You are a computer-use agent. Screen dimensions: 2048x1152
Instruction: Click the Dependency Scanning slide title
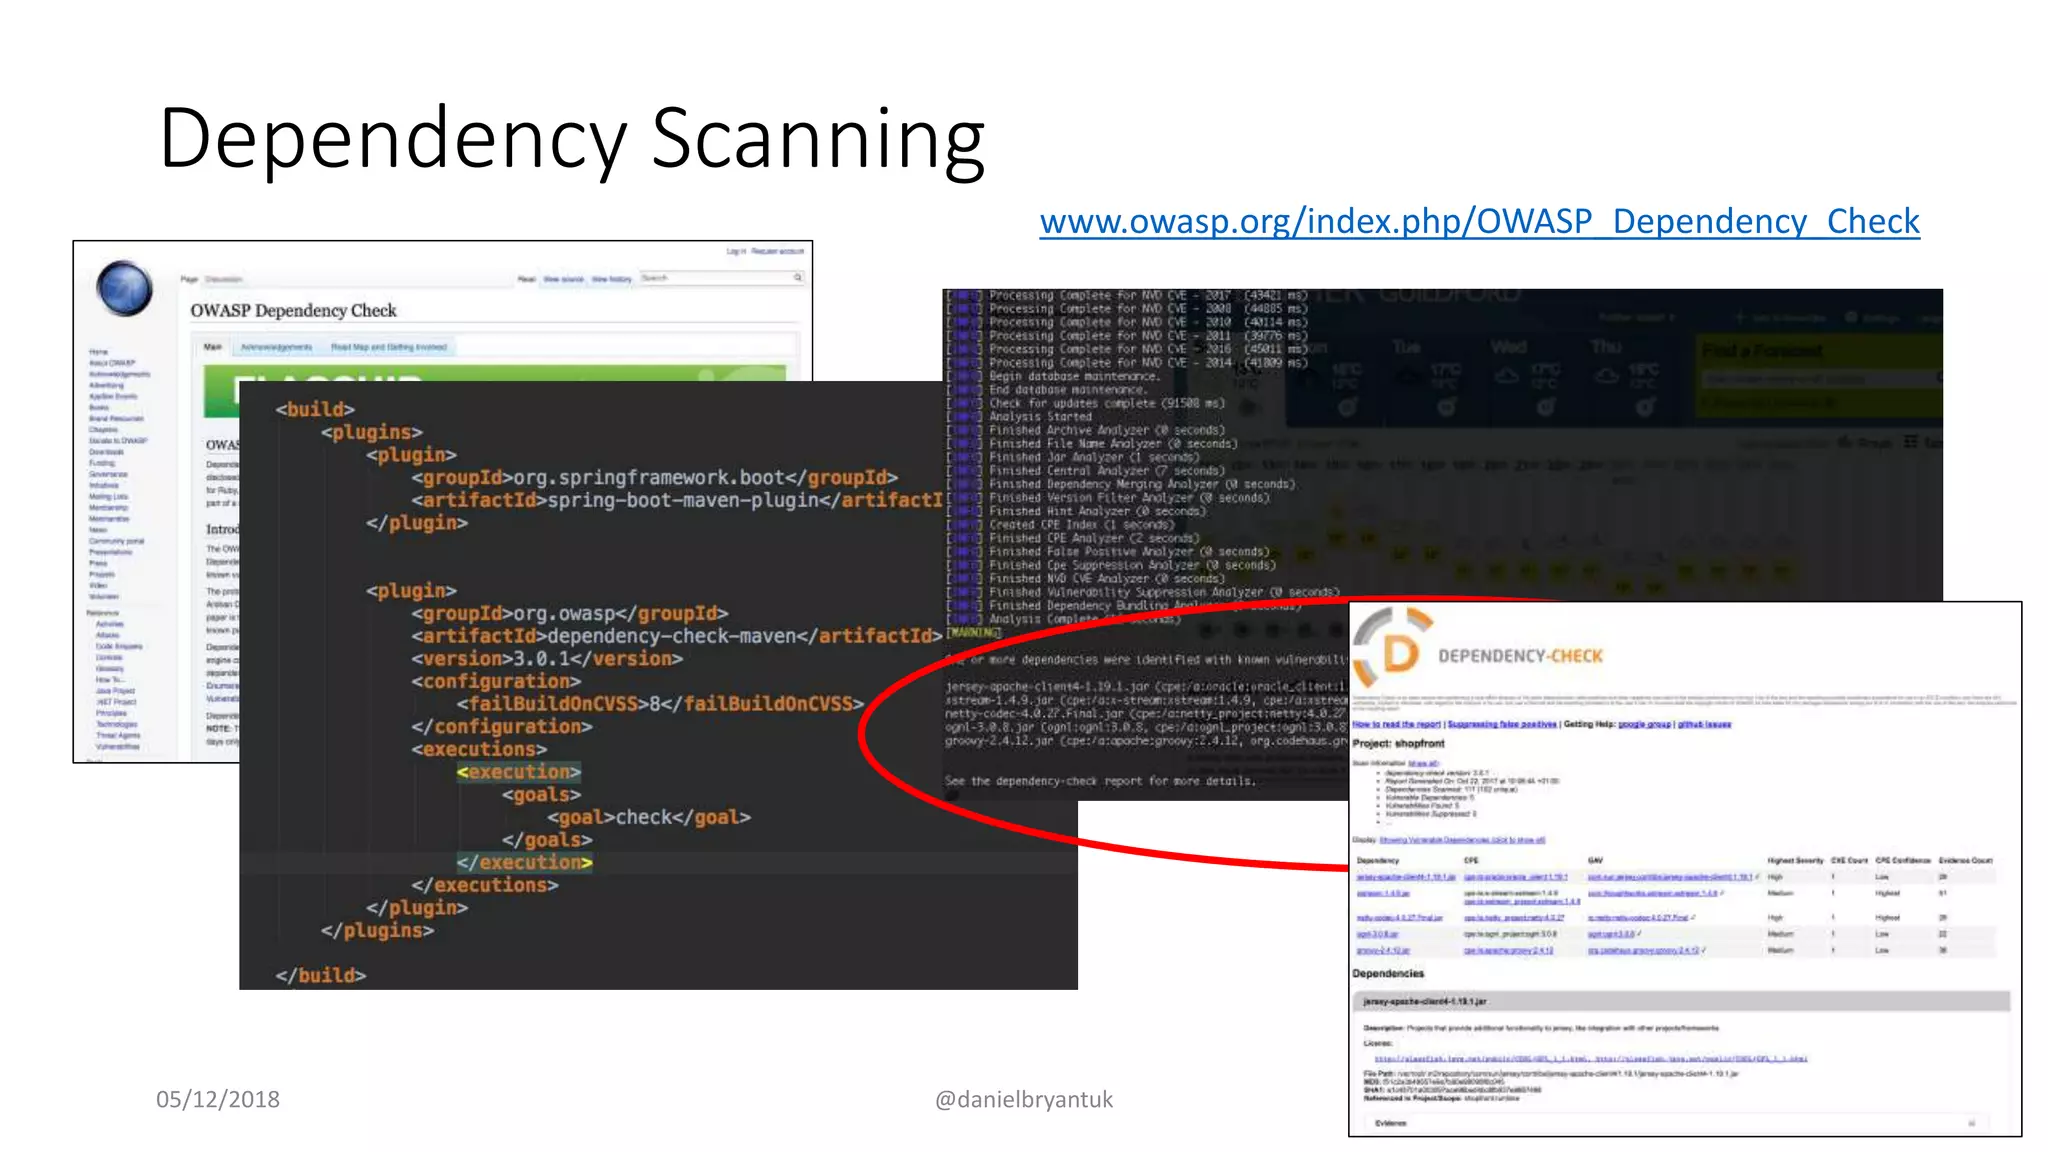coord(572,139)
